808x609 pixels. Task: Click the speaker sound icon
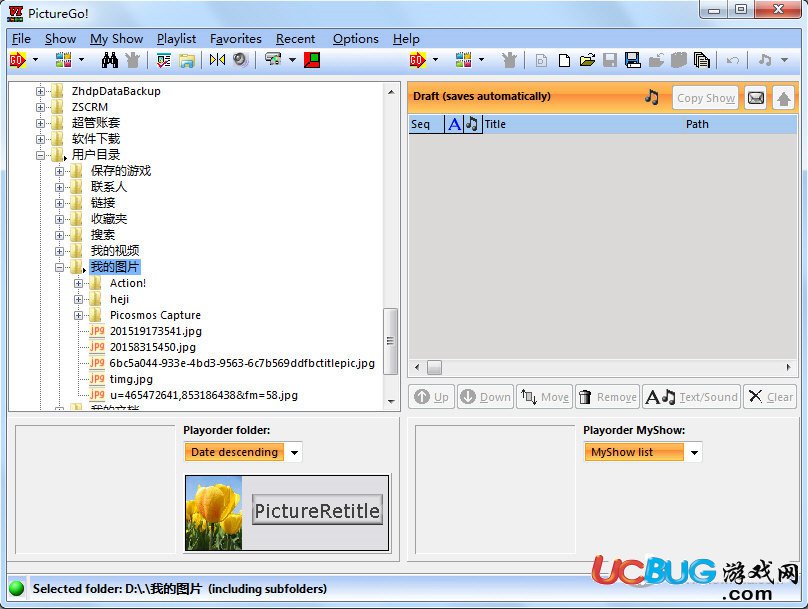pos(240,60)
